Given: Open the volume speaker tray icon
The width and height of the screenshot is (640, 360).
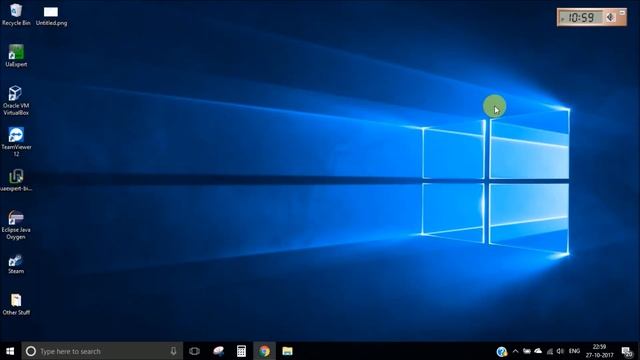Looking at the screenshot, I should [x=560, y=351].
